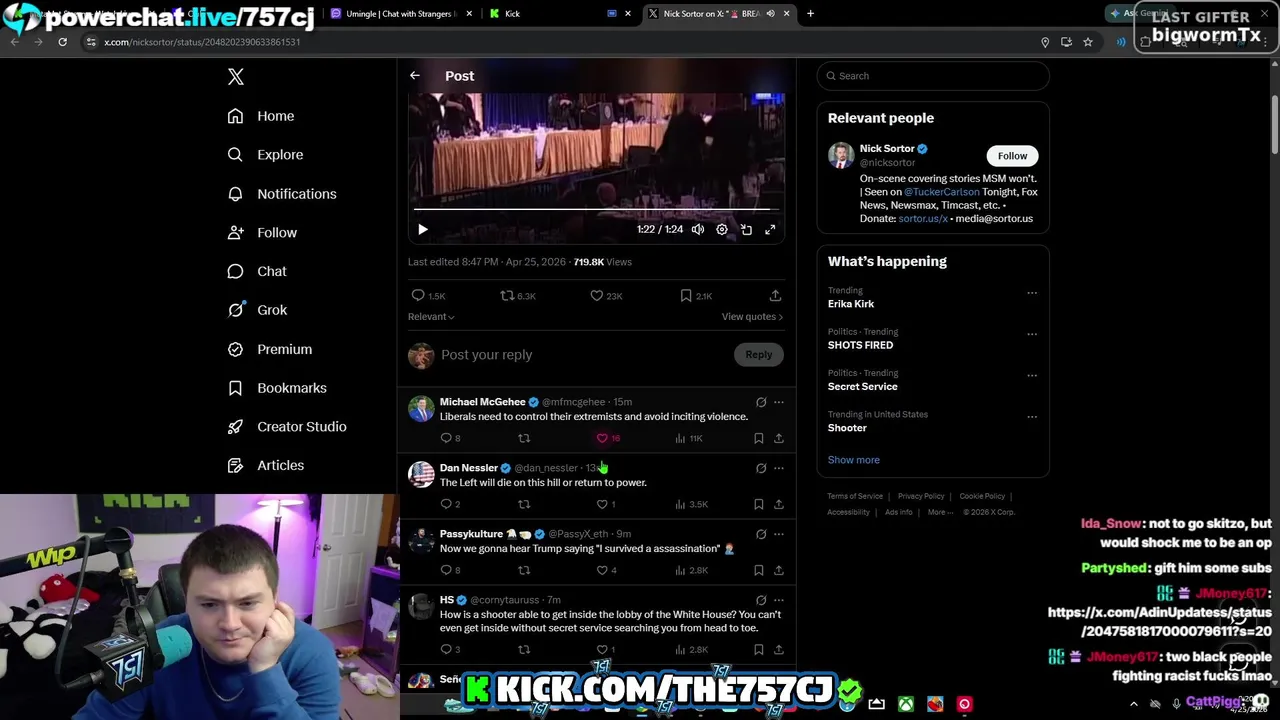The height and width of the screenshot is (720, 1280).
Task: Unlike Michael McGehee's reply
Action: click(602, 438)
